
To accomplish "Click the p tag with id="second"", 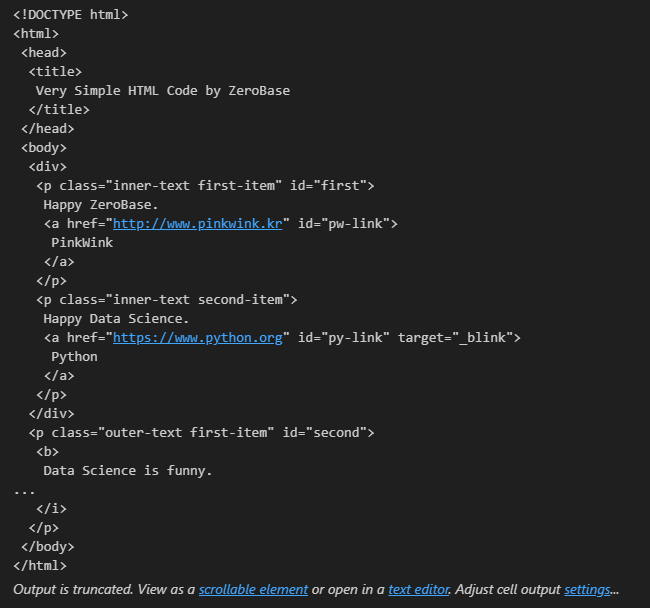I will pyautogui.click(x=201, y=433).
